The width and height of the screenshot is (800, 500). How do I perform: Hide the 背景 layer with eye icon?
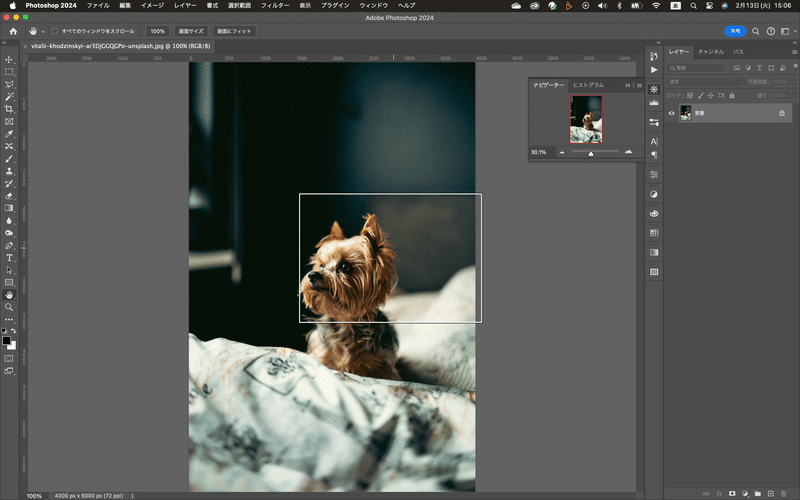pyautogui.click(x=671, y=113)
